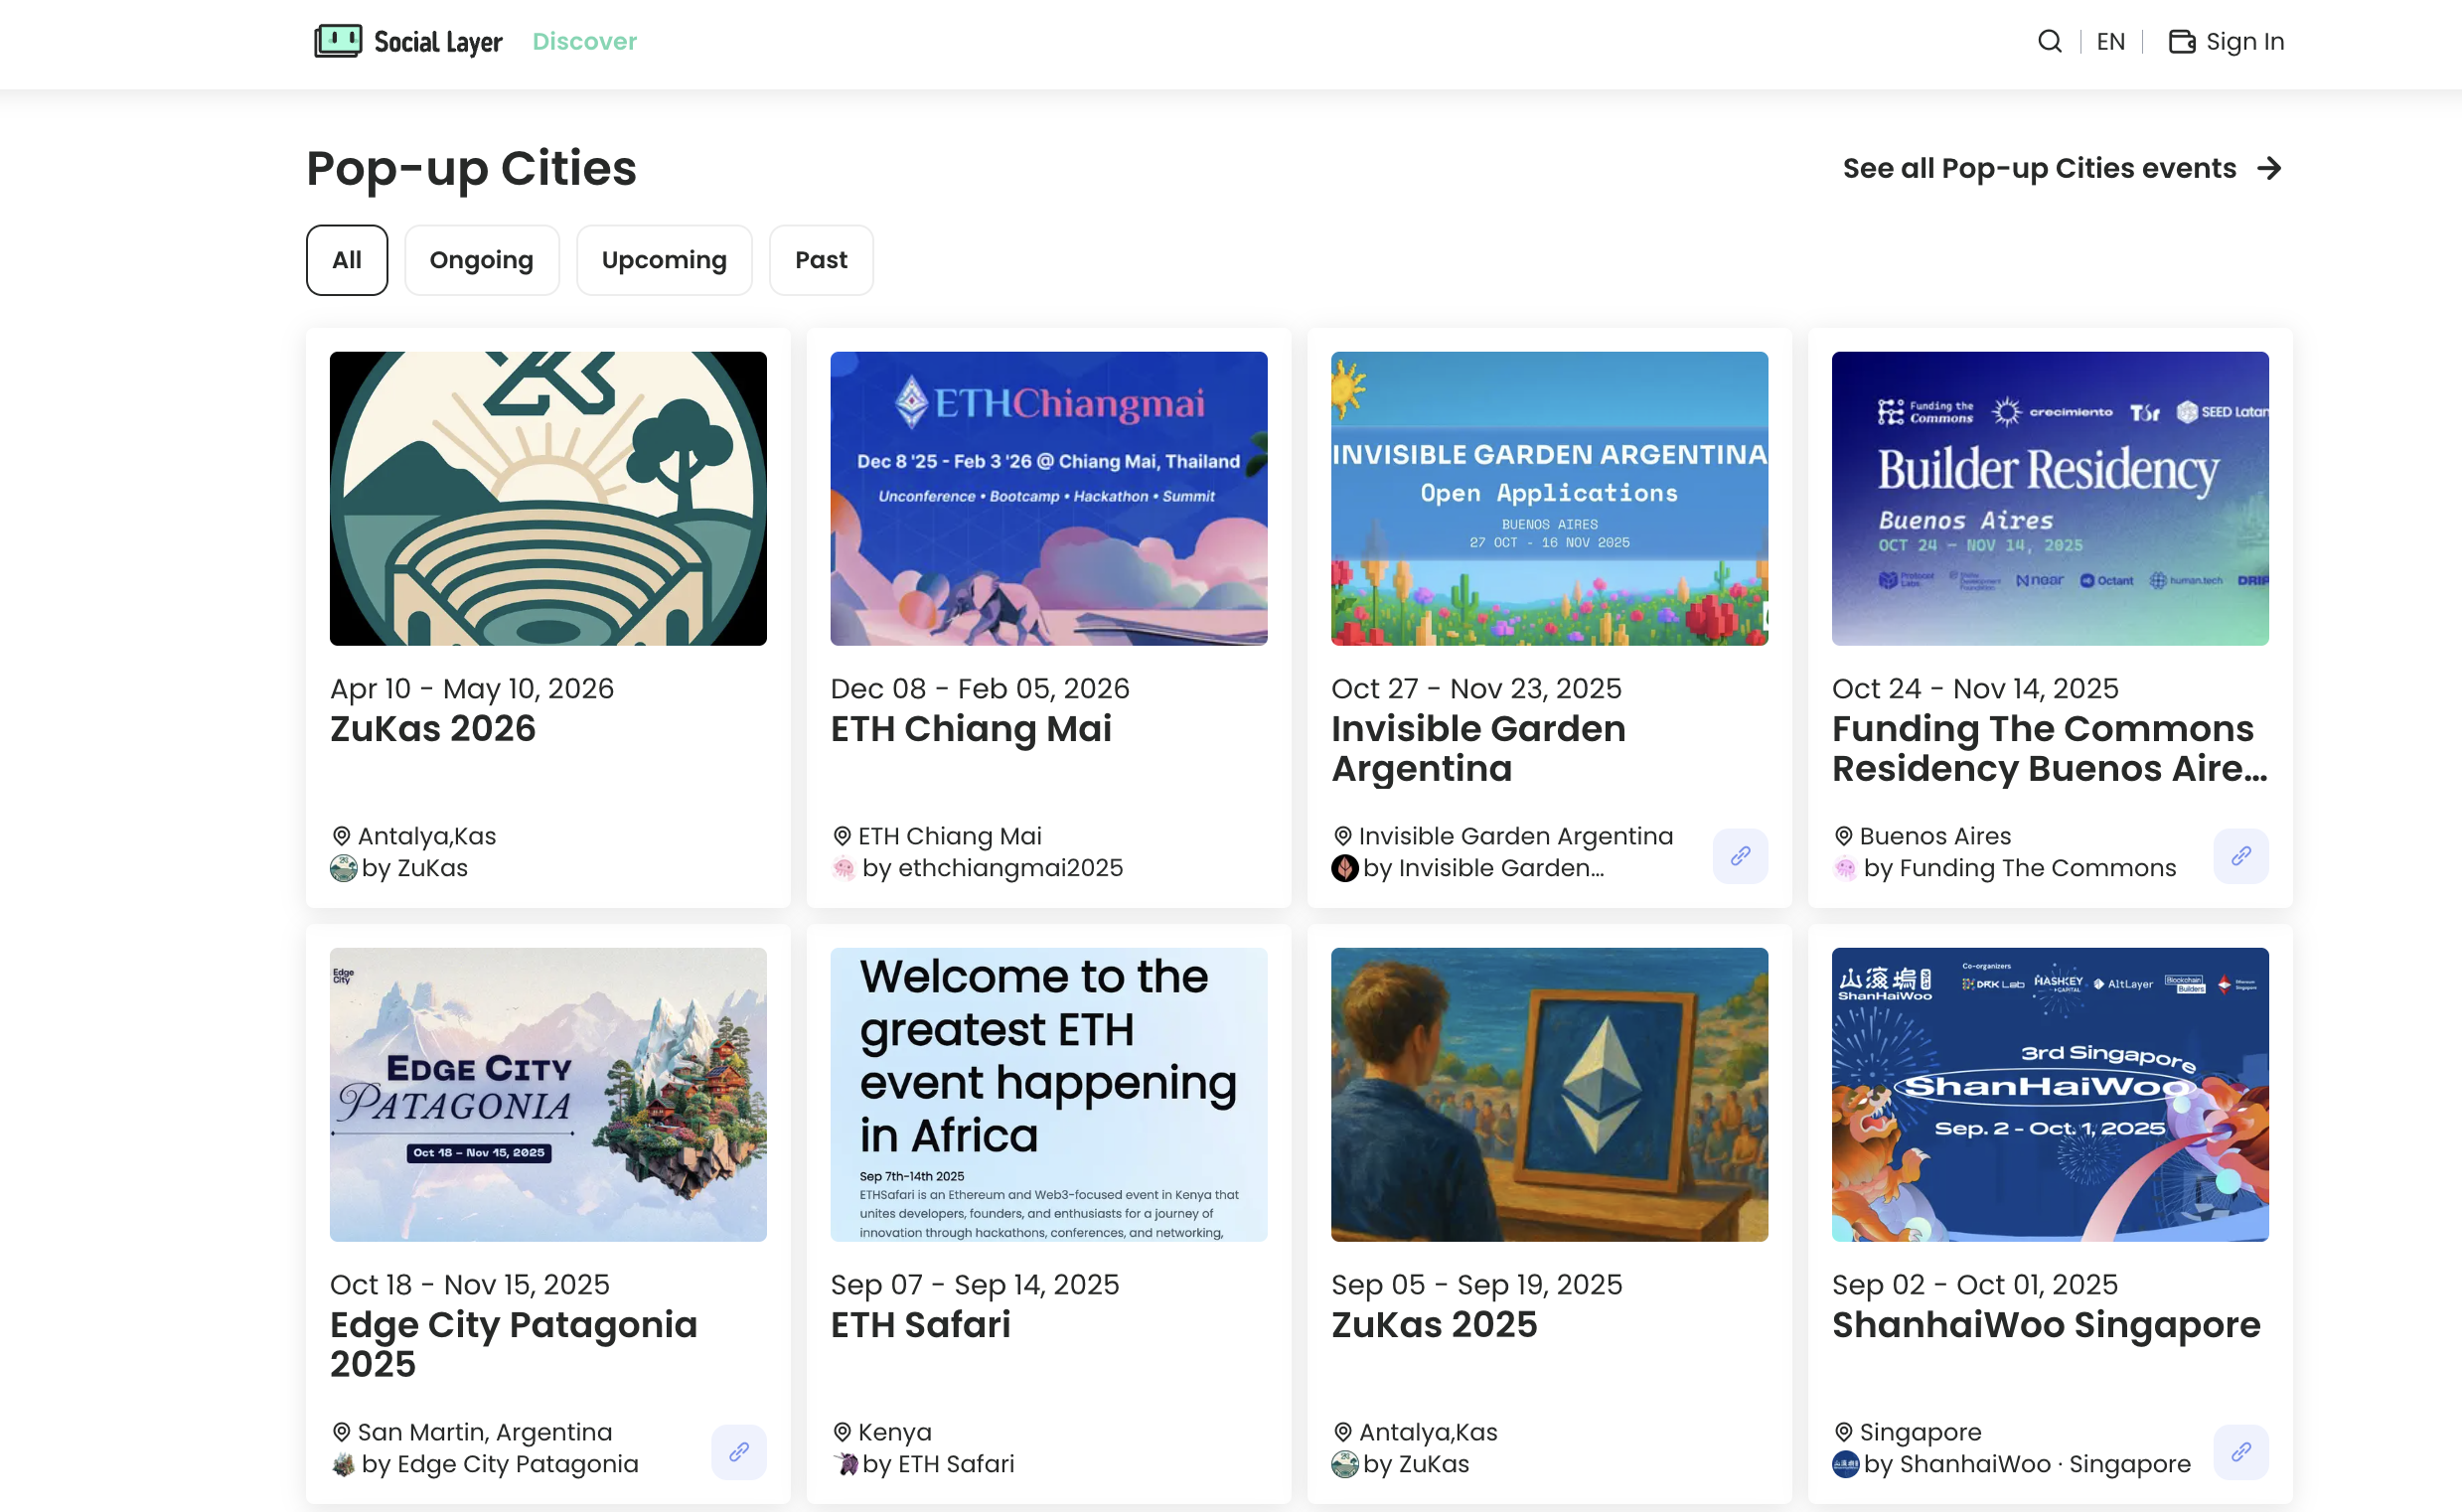
Task: Select the All filter
Action: click(x=346, y=260)
